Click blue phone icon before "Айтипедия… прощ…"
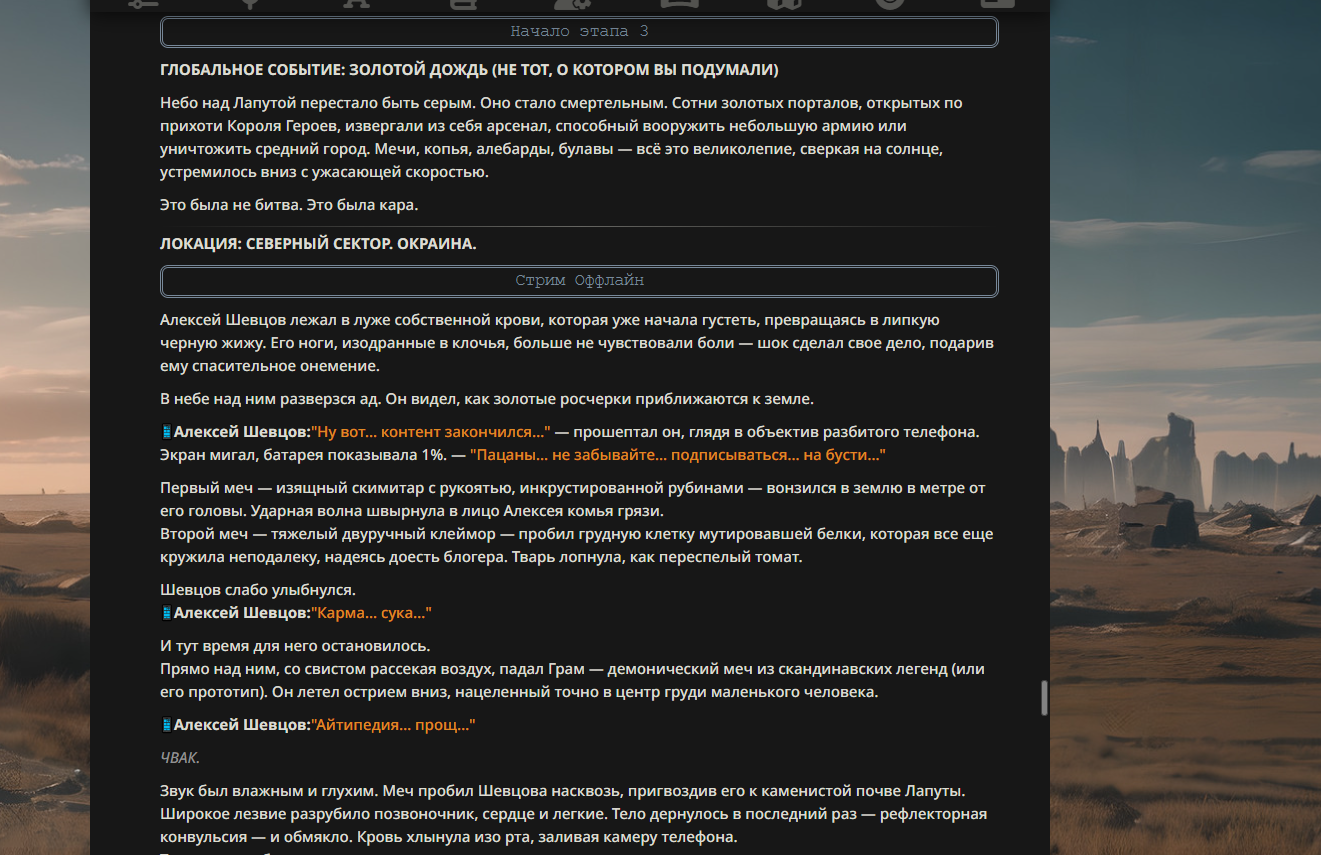Screen dimensions: 1321x855 coord(166,725)
